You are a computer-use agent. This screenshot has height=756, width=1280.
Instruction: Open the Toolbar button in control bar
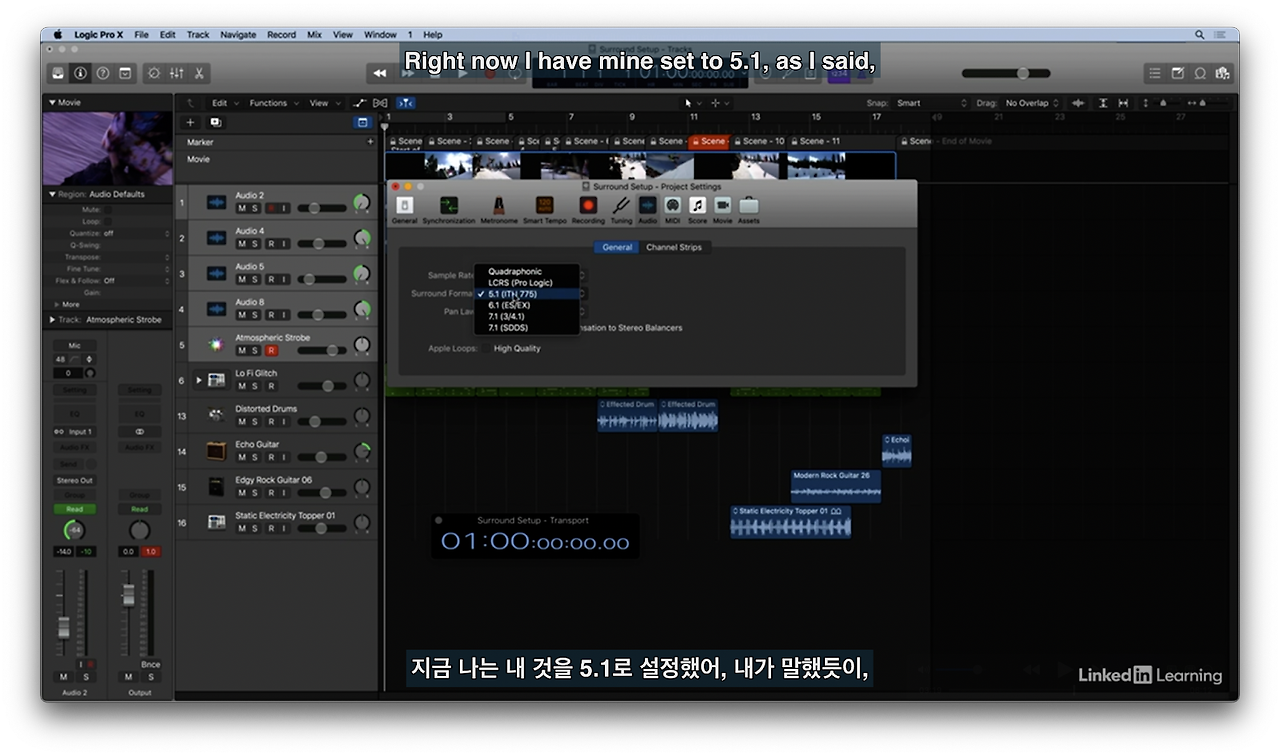125,73
